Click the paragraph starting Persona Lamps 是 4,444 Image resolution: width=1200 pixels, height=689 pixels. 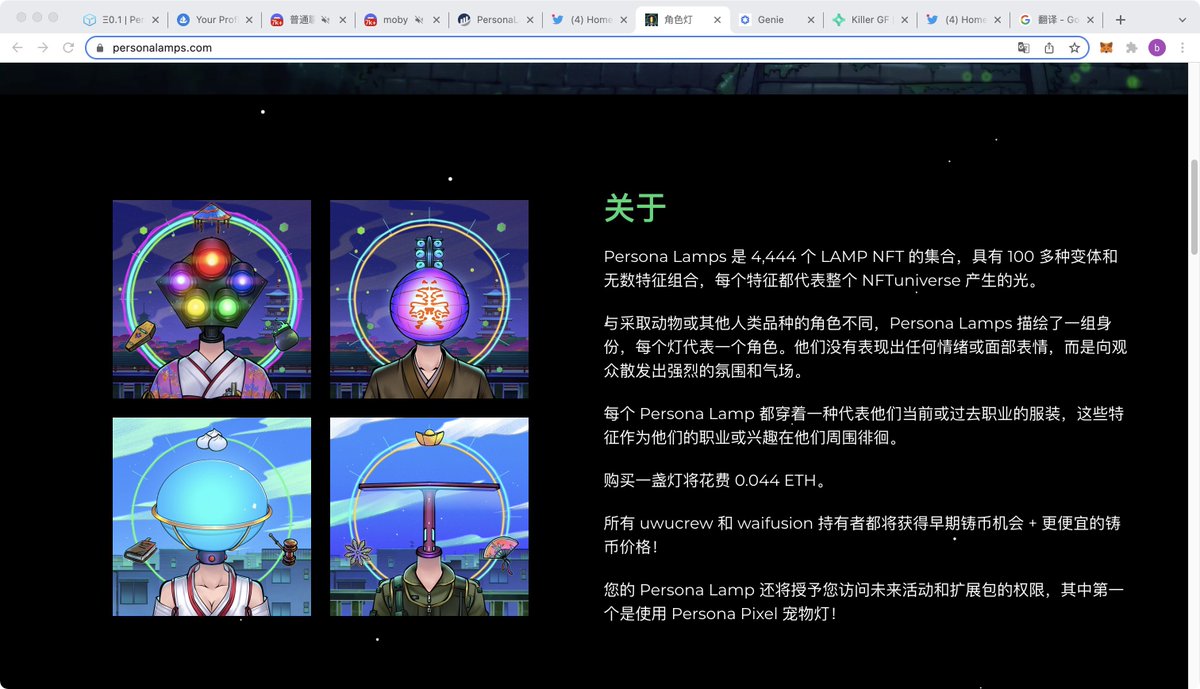[x=861, y=268]
